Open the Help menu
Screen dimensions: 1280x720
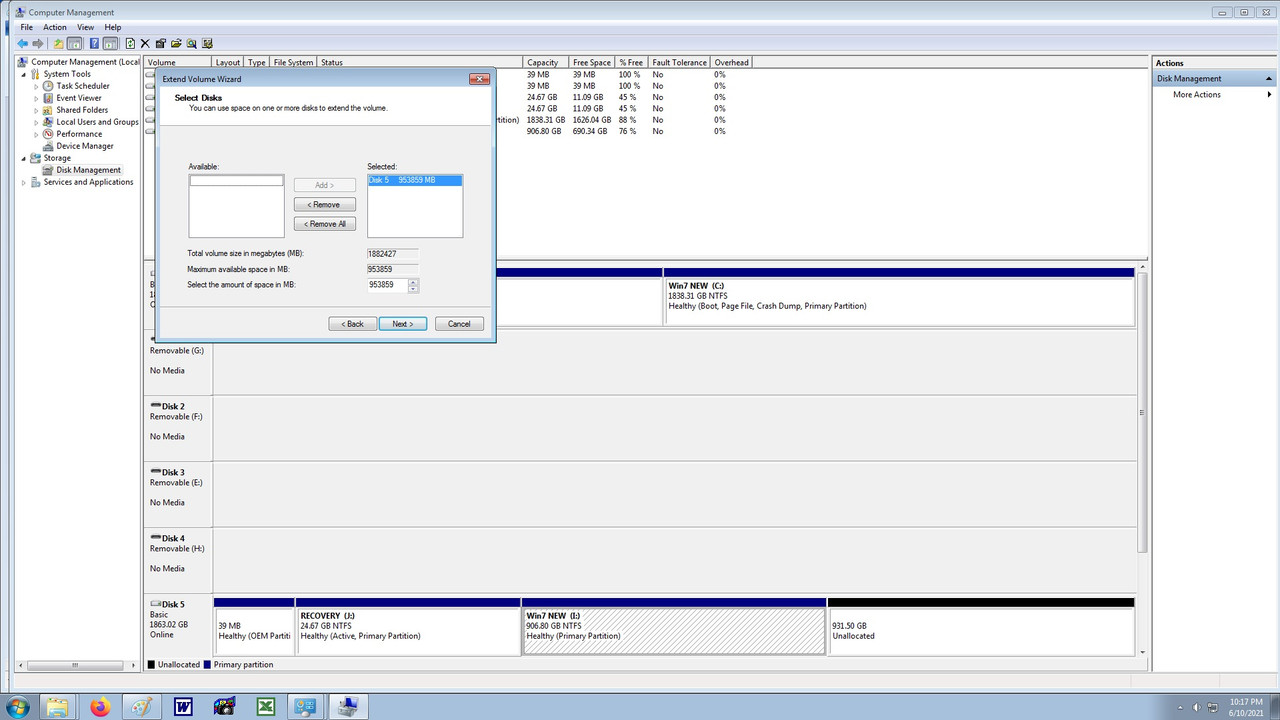pos(113,27)
